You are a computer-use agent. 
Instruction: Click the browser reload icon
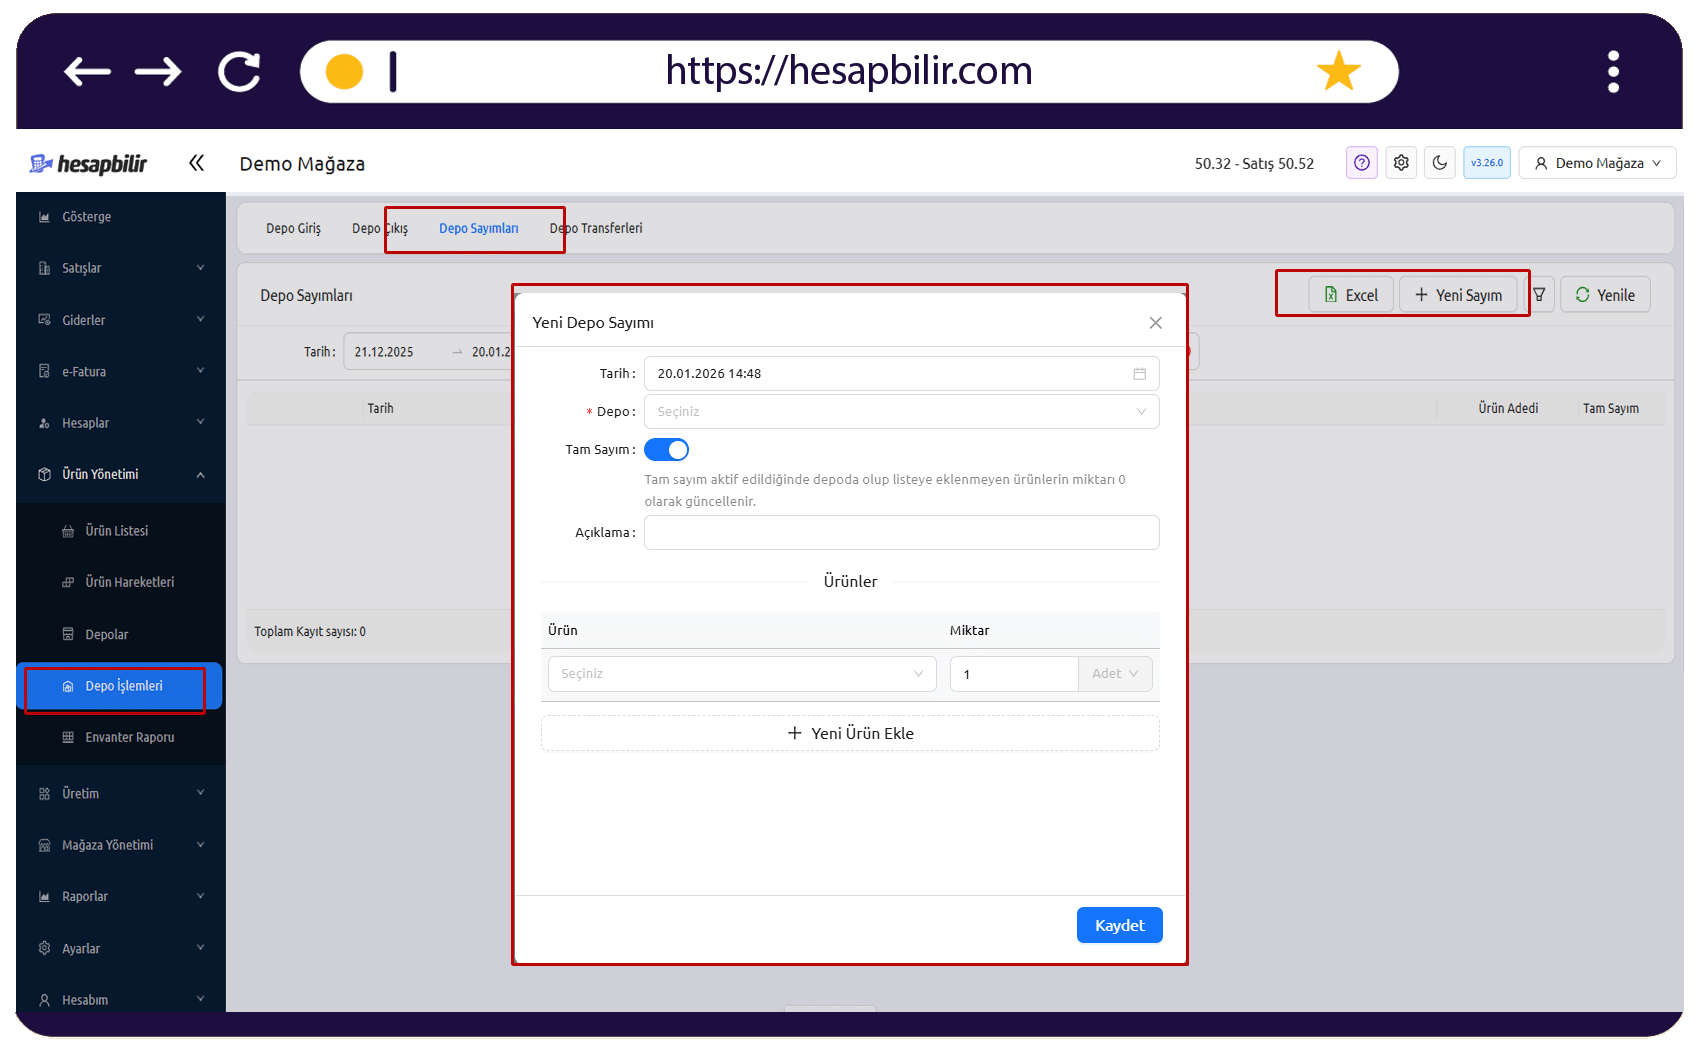point(239,72)
